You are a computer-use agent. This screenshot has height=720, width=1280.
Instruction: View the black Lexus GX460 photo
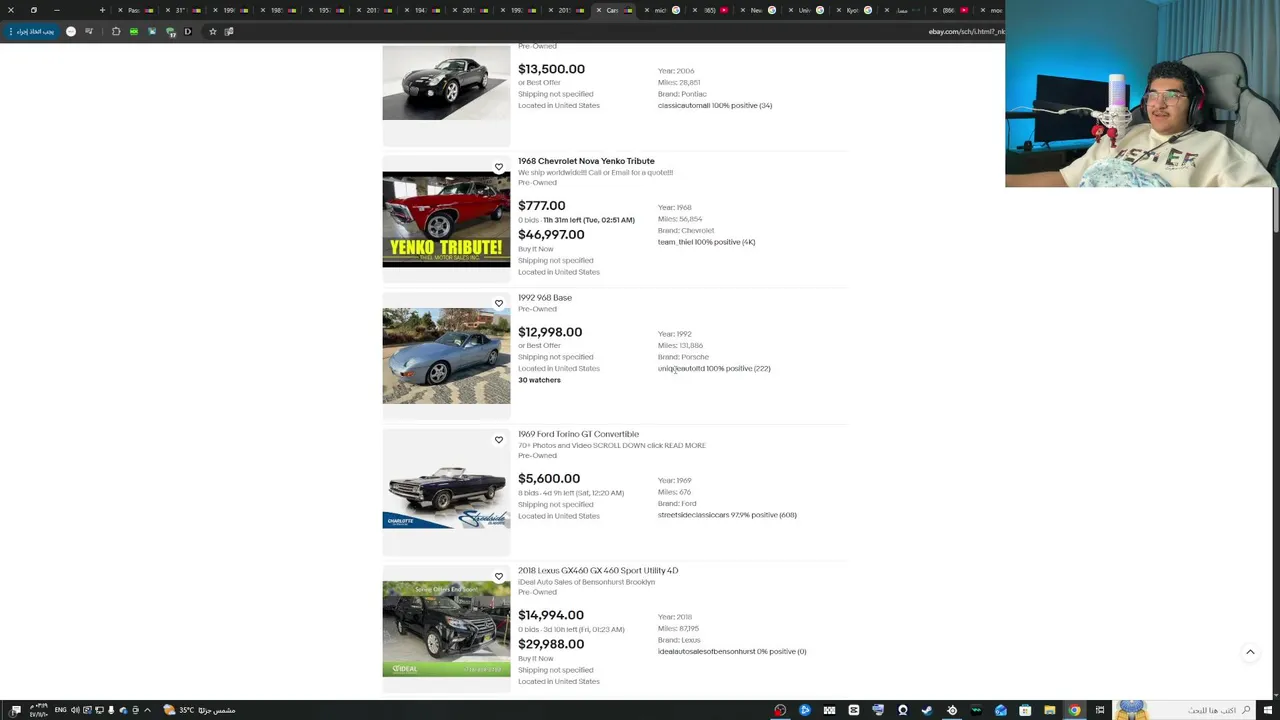446,629
